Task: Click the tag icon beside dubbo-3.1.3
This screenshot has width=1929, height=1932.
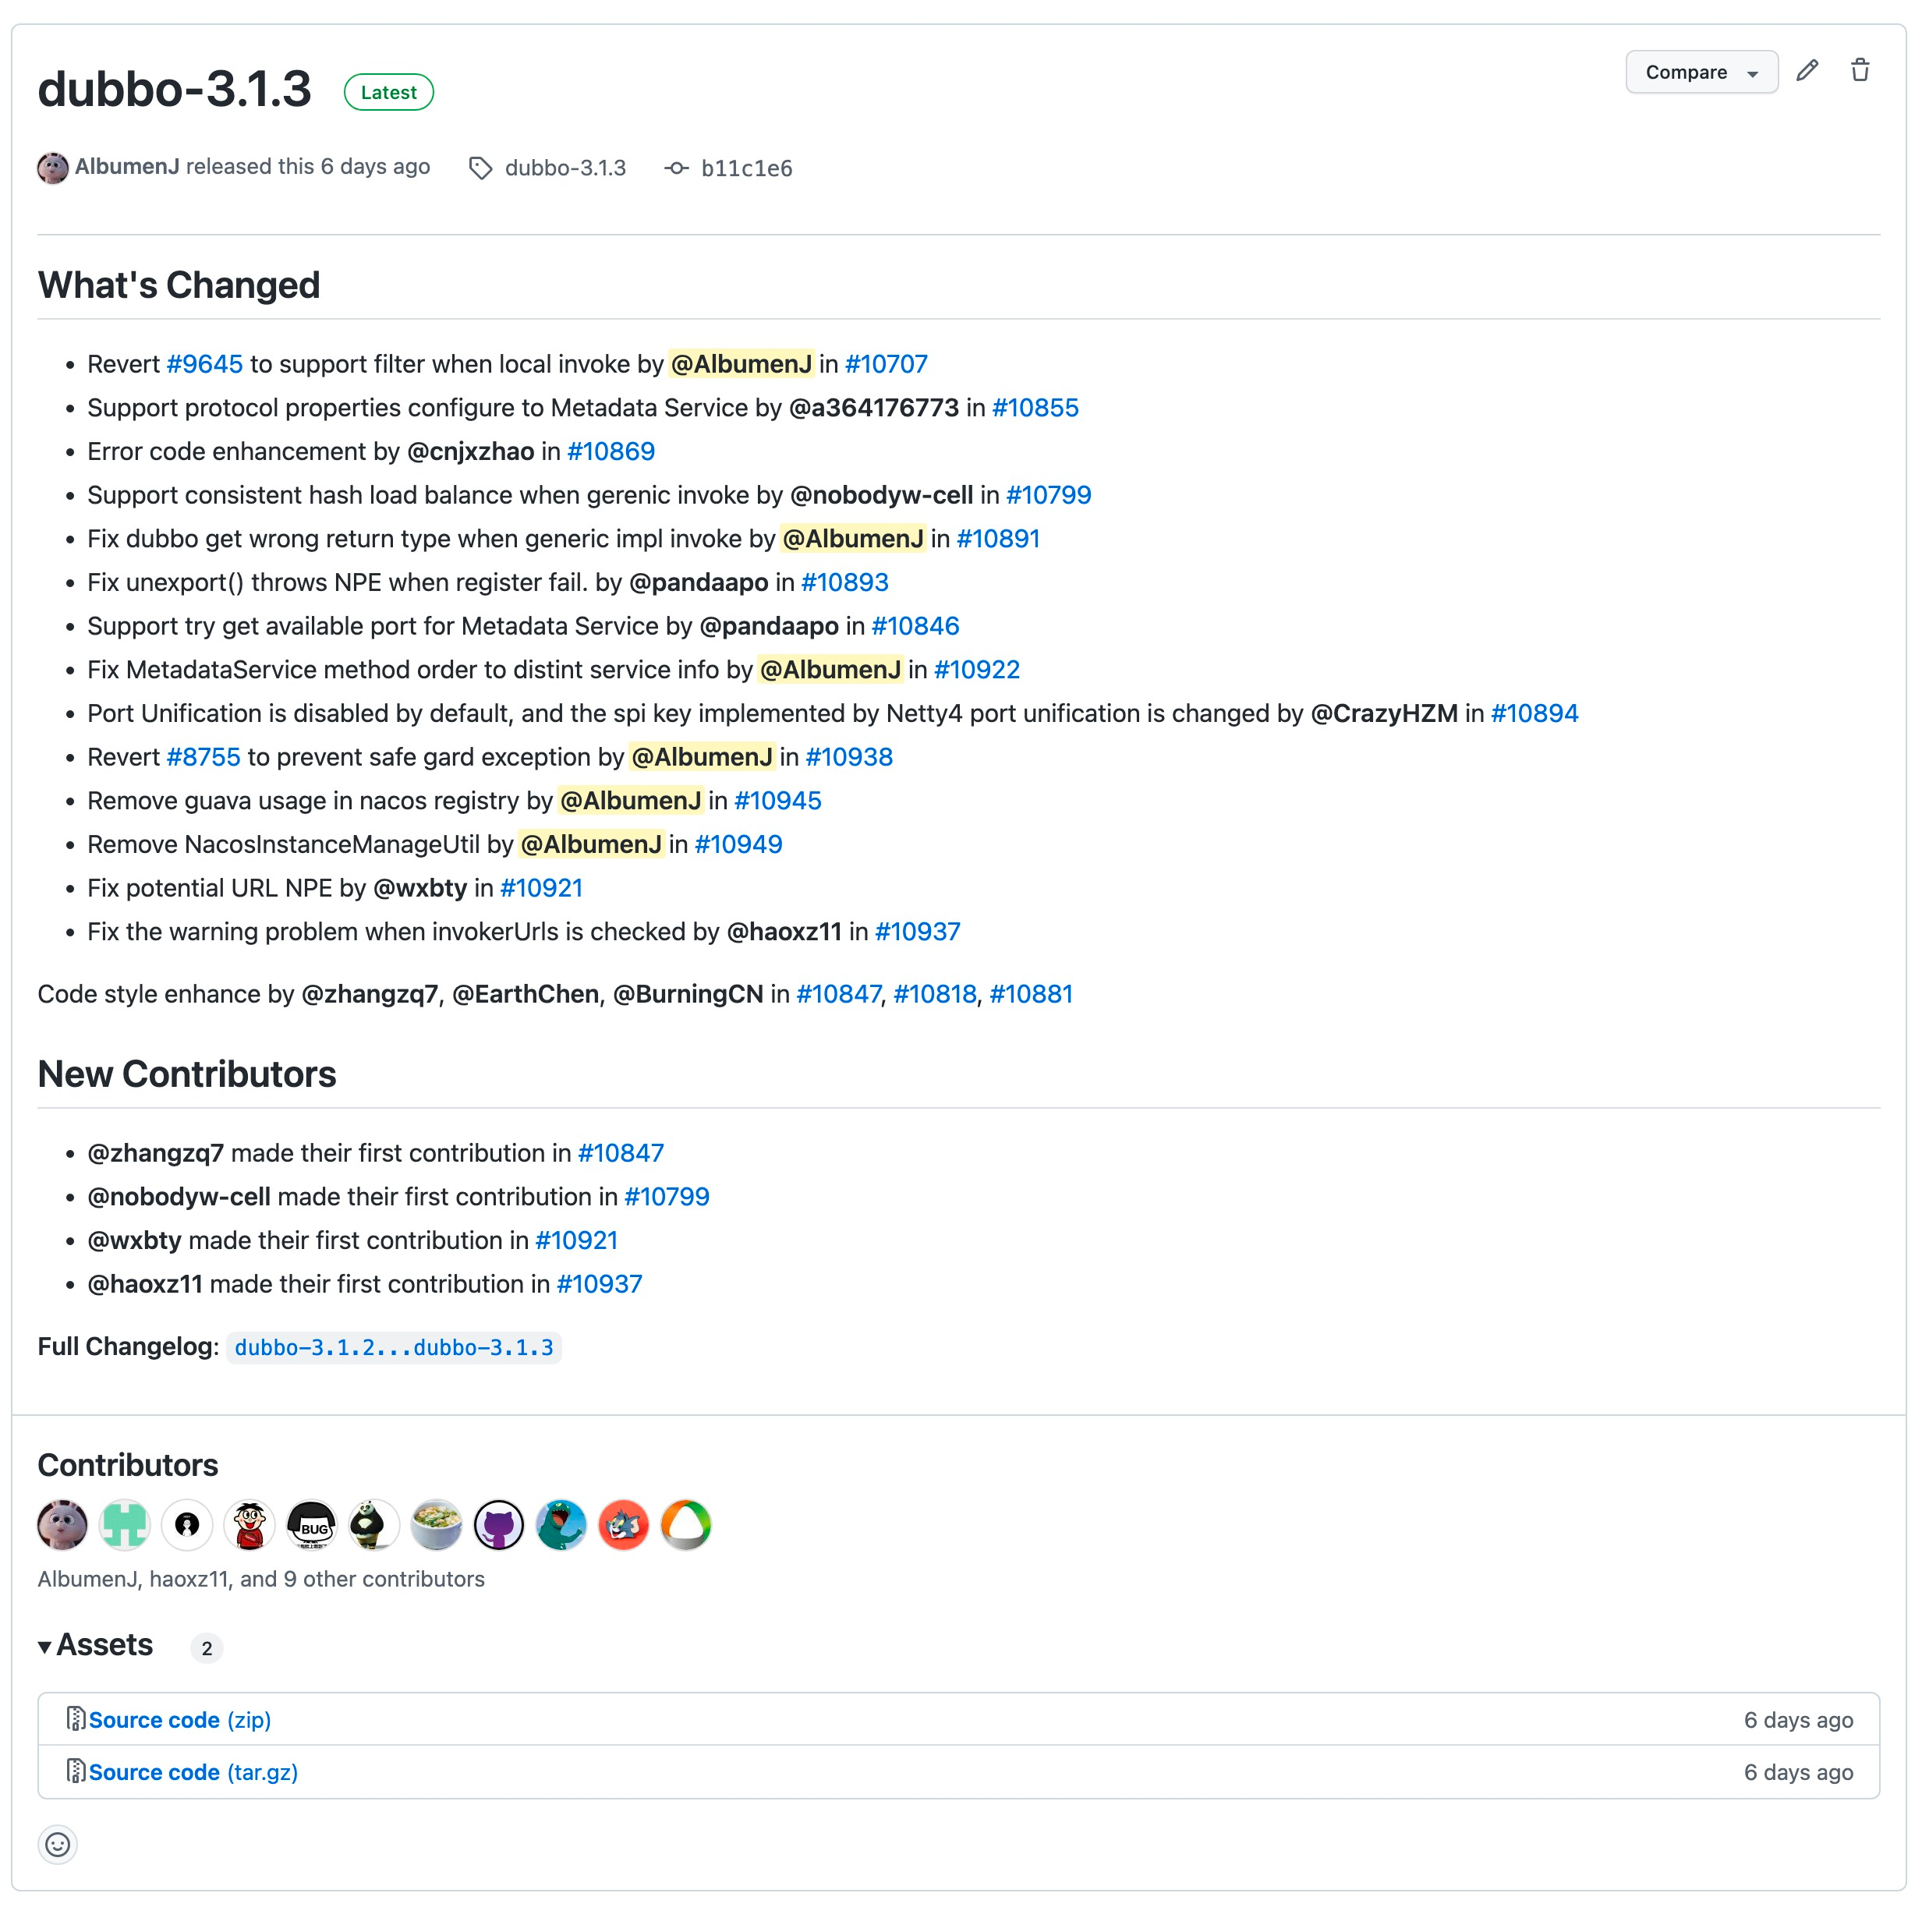Action: pos(480,168)
